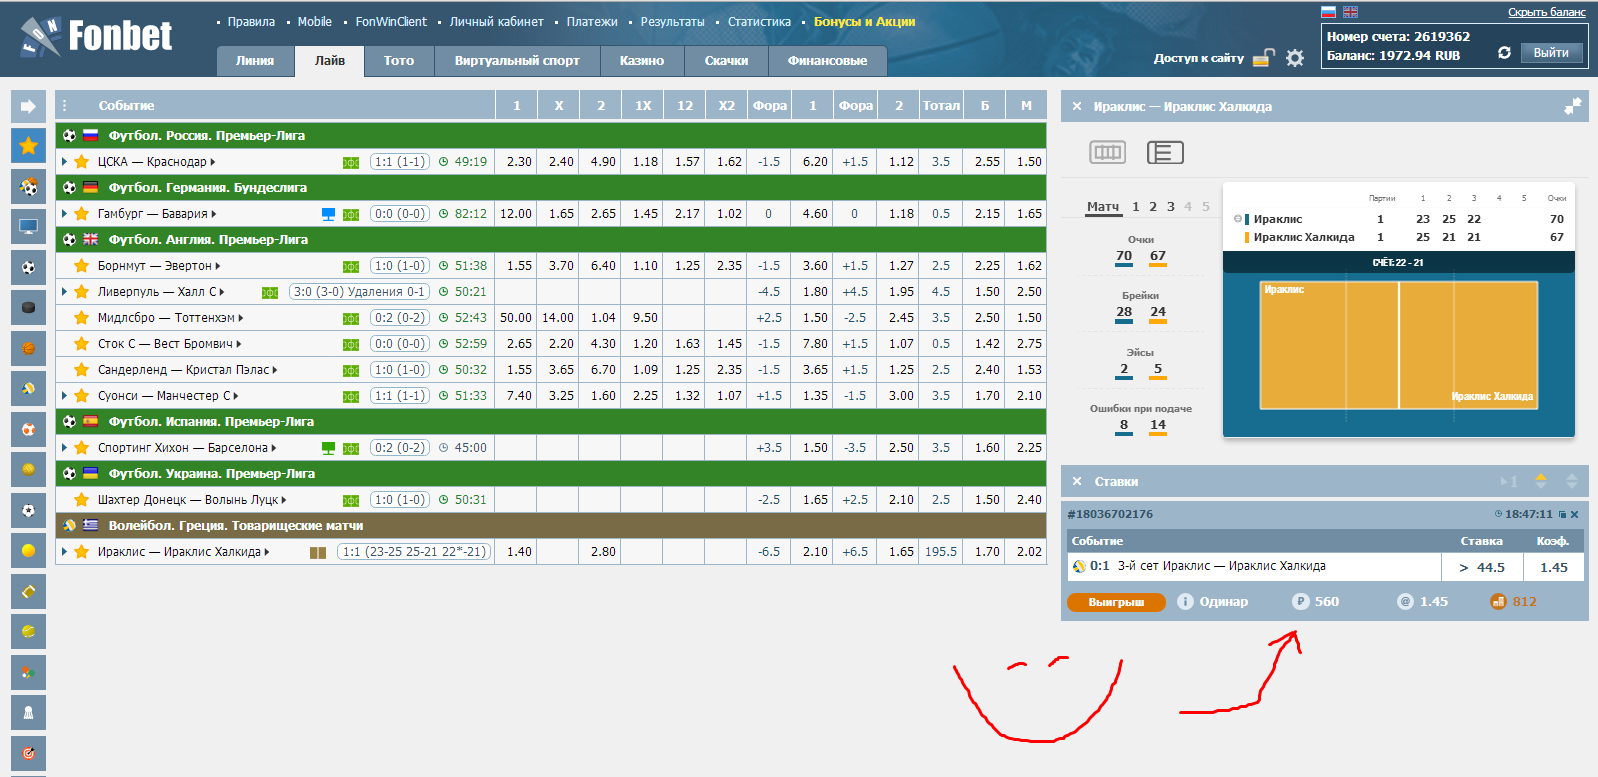Sort bets with the orange up-down arrows
Image resolution: width=1598 pixels, height=777 pixels.
point(1541,481)
